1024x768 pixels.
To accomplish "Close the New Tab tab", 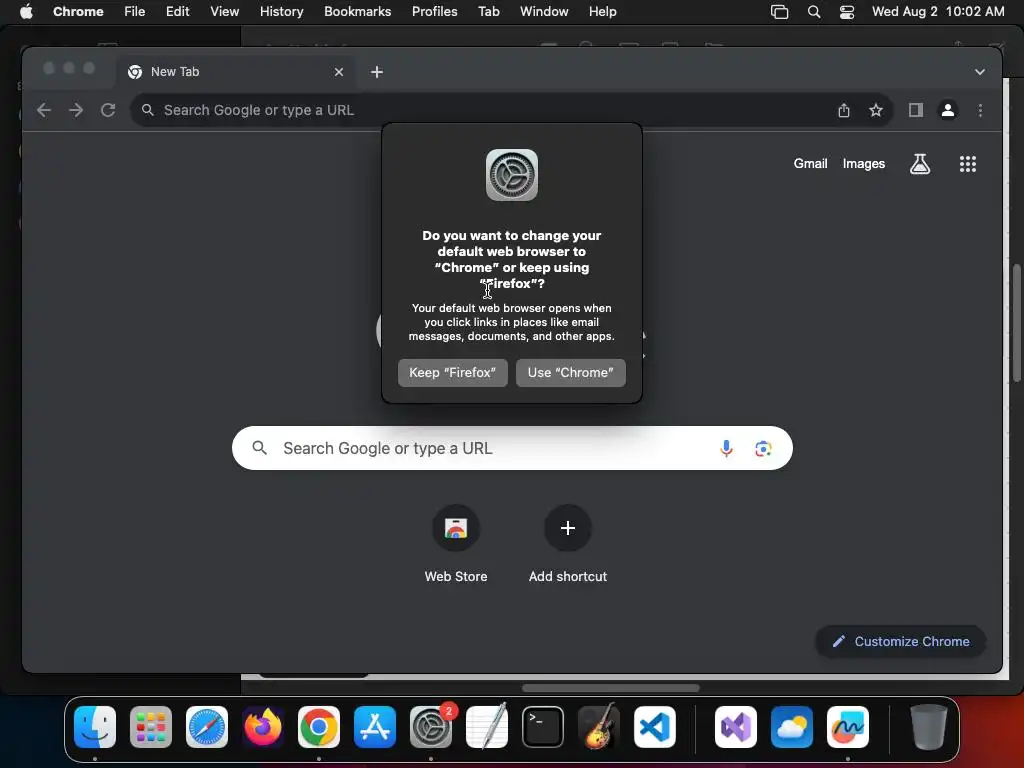I will click(338, 72).
